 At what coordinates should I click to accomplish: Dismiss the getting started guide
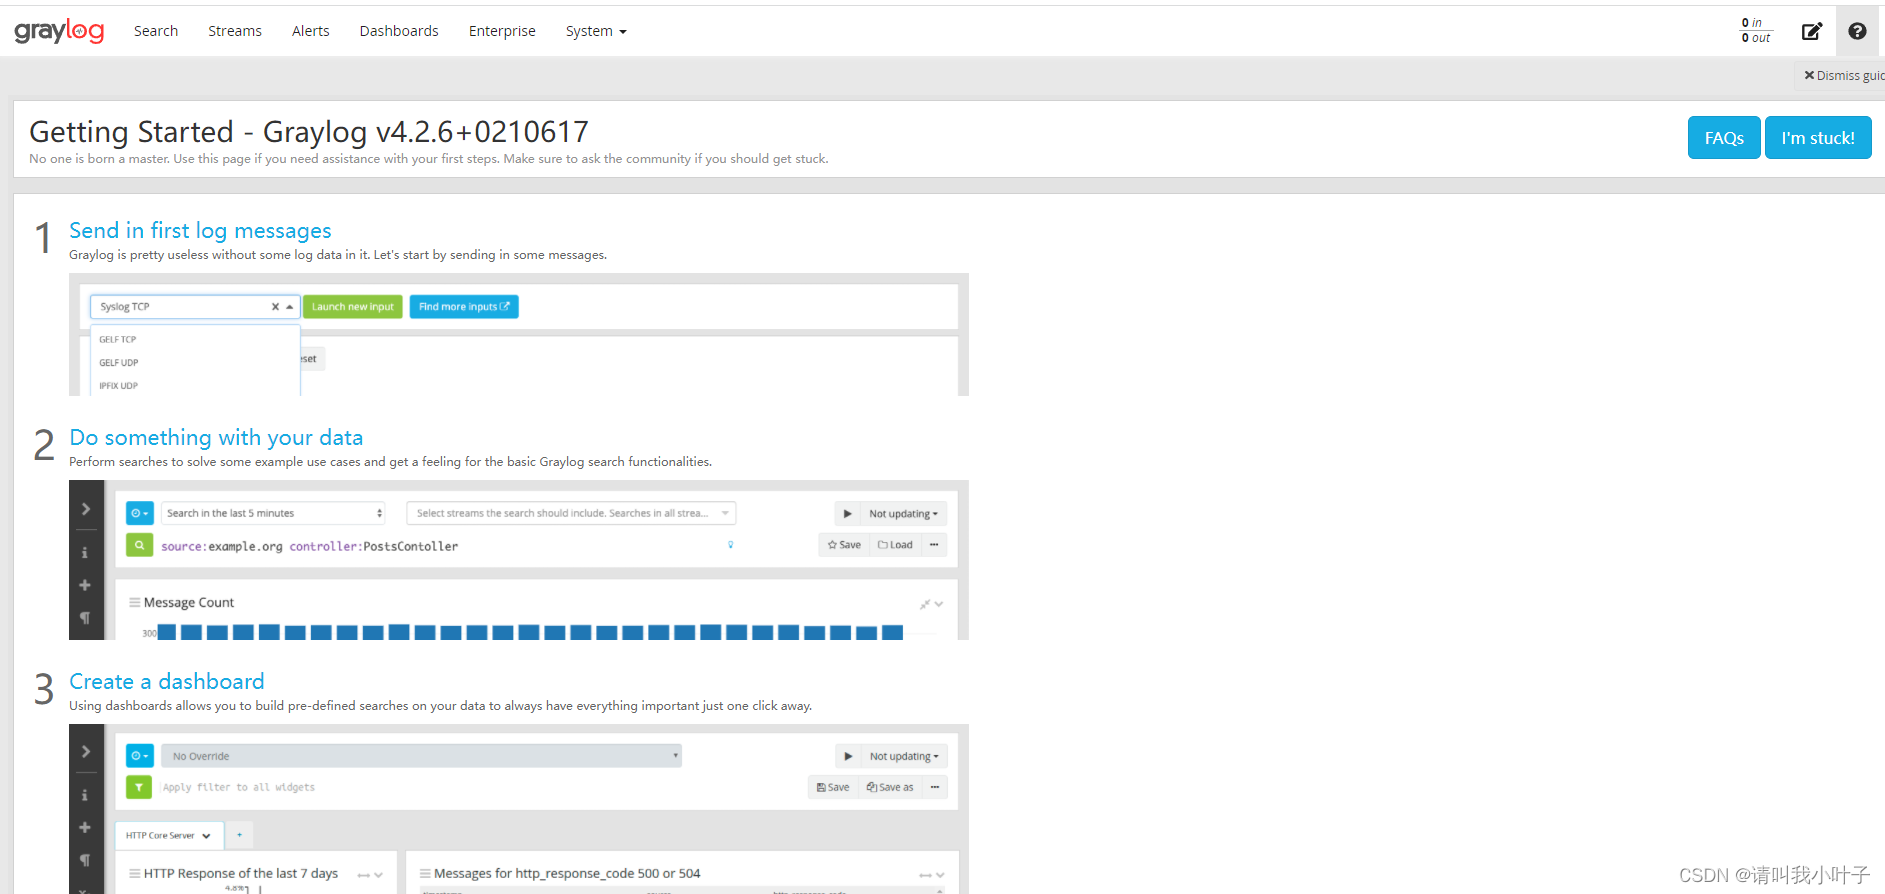pyautogui.click(x=1844, y=75)
